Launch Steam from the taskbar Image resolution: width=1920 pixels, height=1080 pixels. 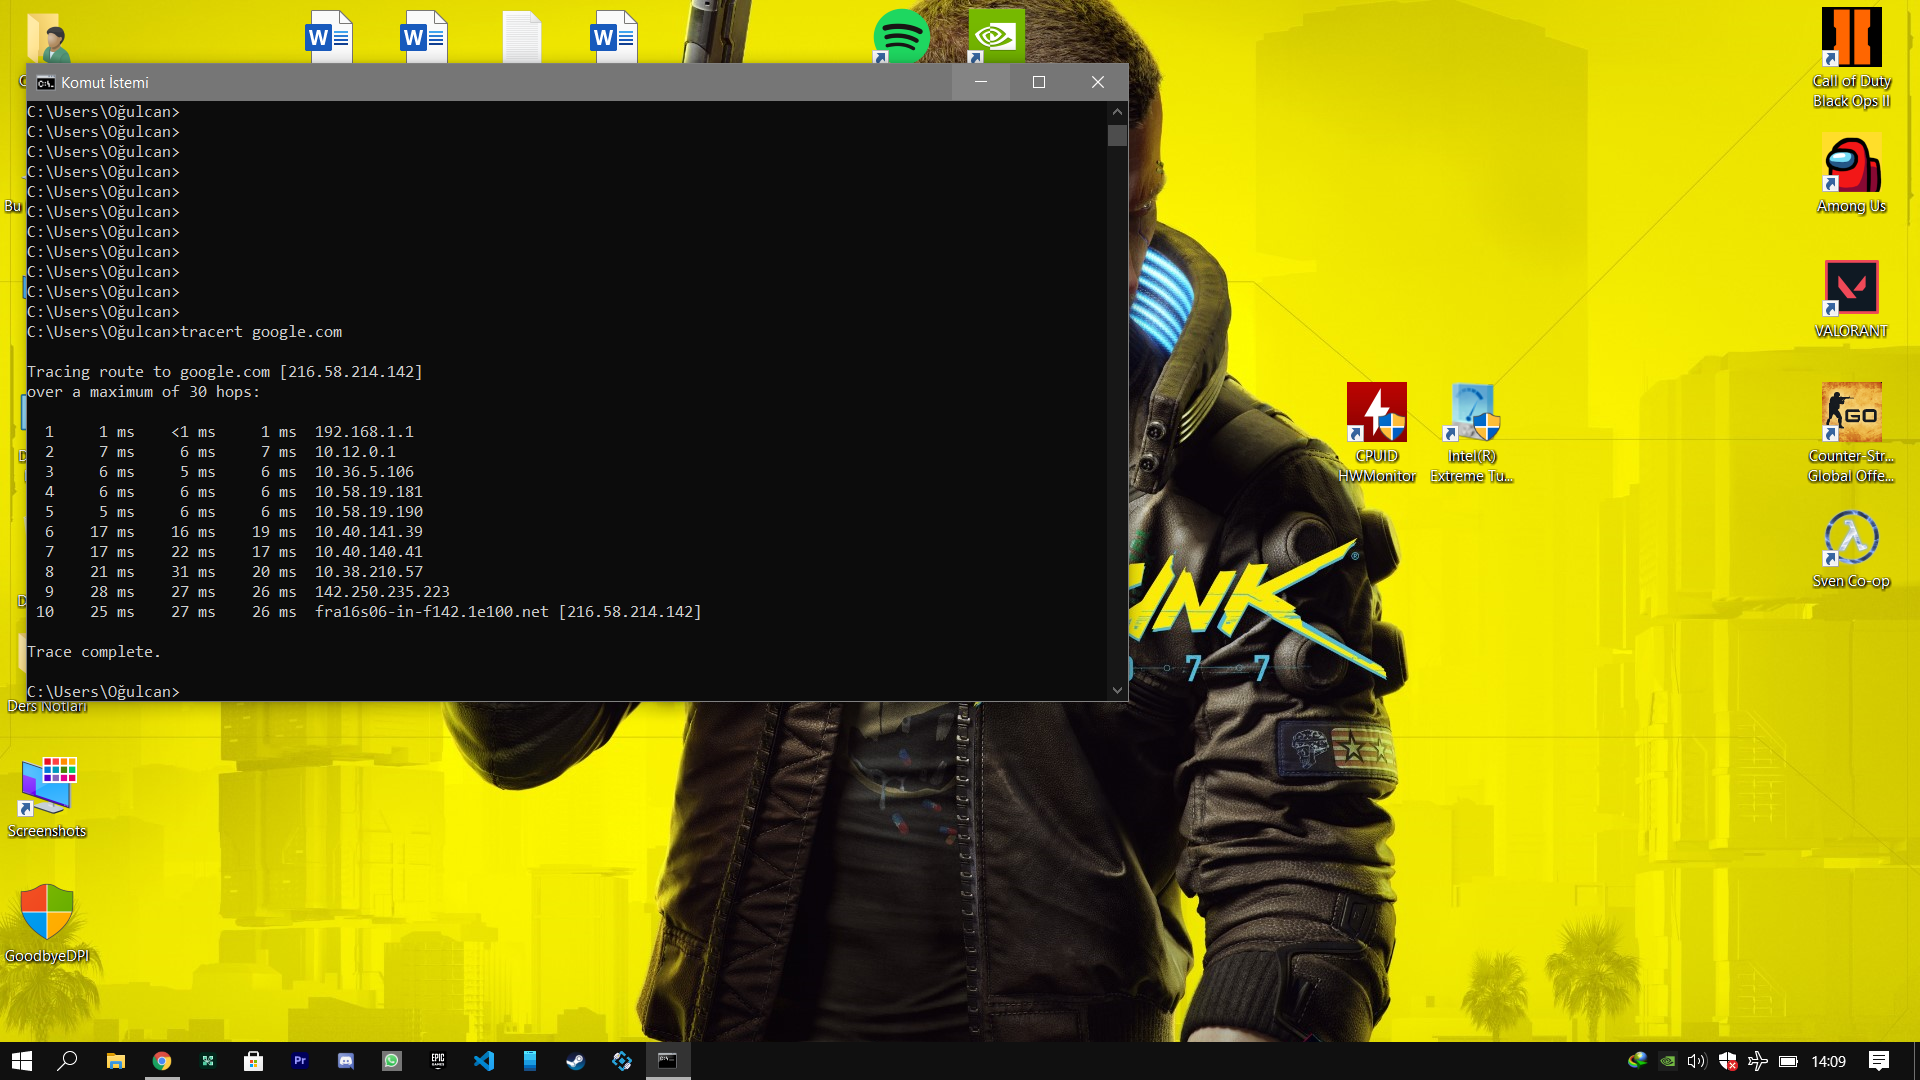tap(576, 1061)
